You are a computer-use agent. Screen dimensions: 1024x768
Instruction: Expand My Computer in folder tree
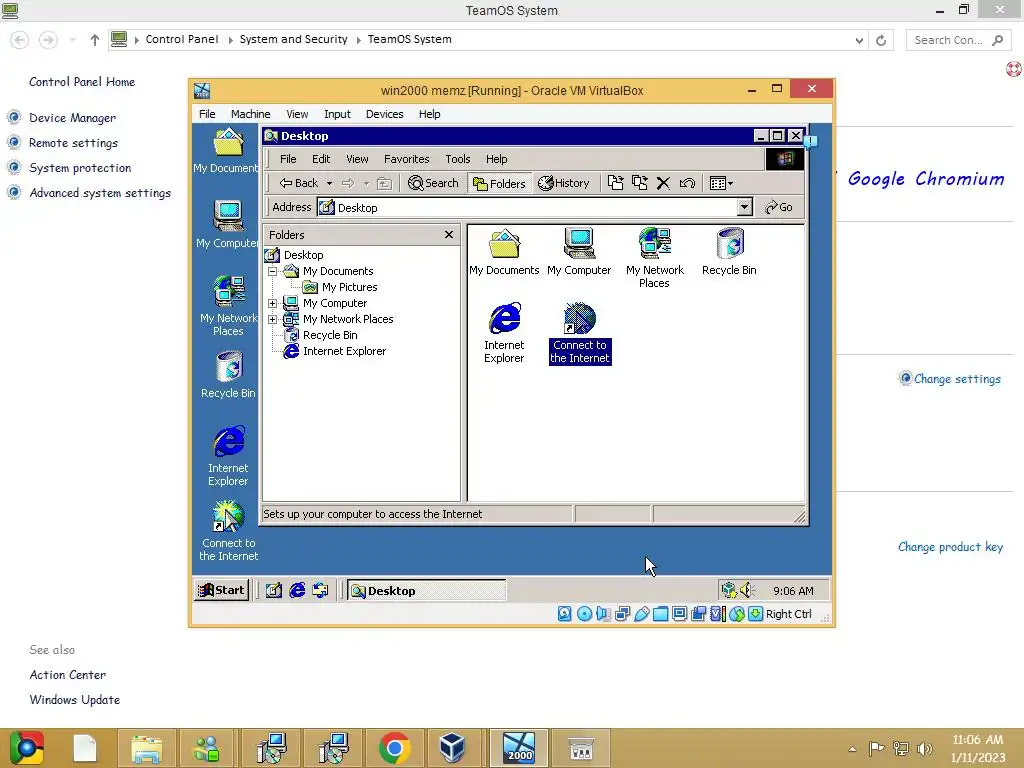point(272,303)
